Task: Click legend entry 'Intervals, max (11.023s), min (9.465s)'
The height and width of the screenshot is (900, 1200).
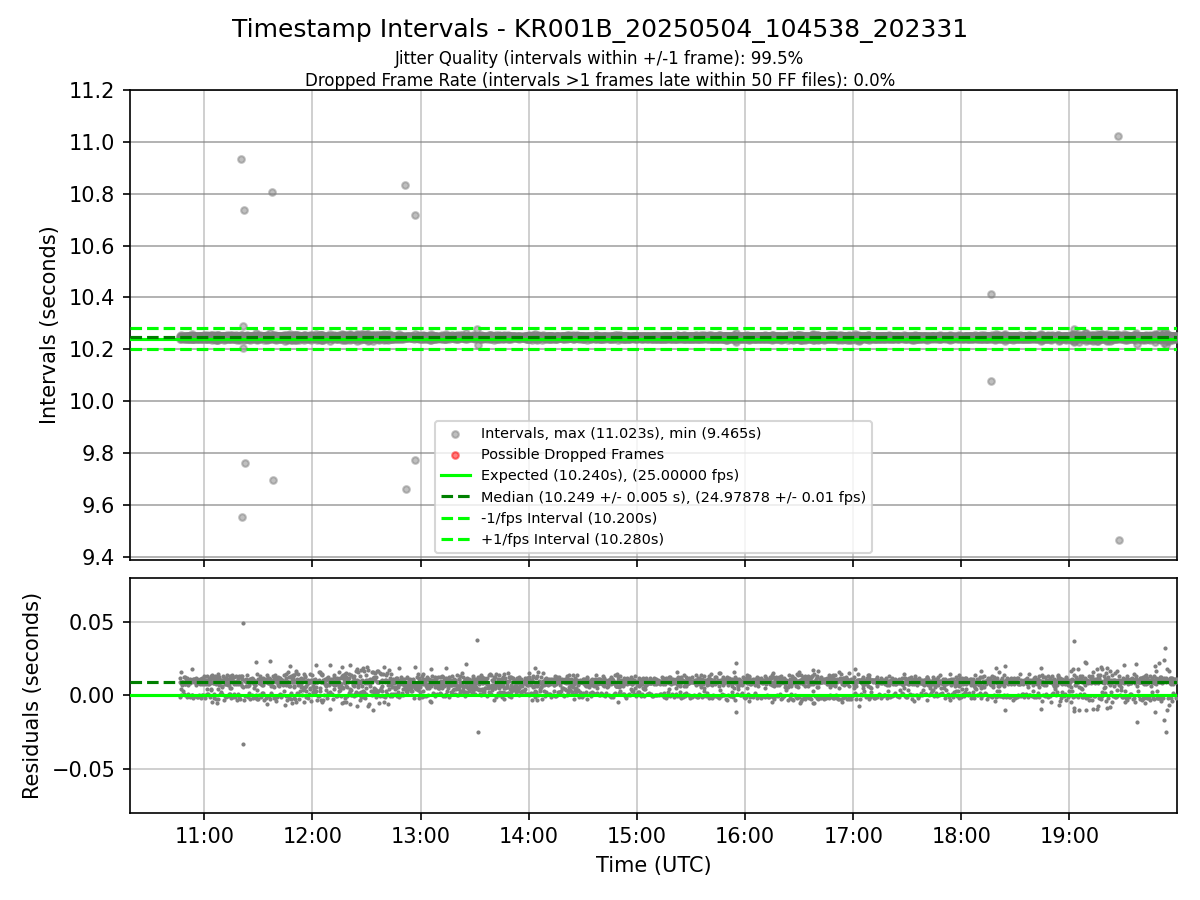Action: [621, 433]
